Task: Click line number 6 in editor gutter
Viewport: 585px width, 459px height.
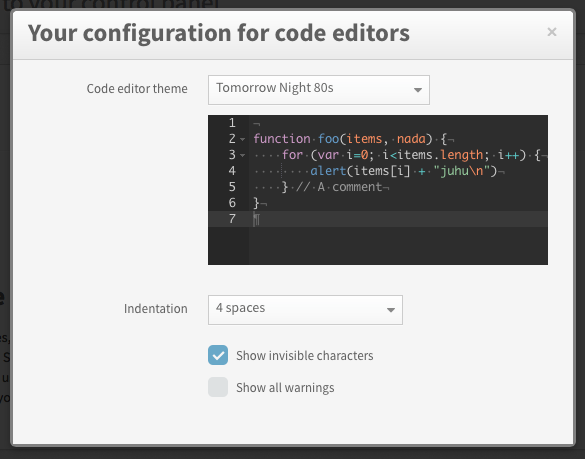Action: tap(232, 203)
